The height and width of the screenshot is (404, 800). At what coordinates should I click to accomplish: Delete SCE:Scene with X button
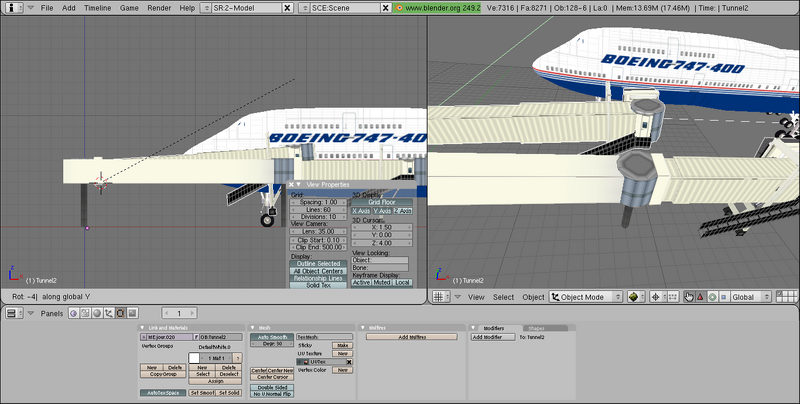(386, 8)
